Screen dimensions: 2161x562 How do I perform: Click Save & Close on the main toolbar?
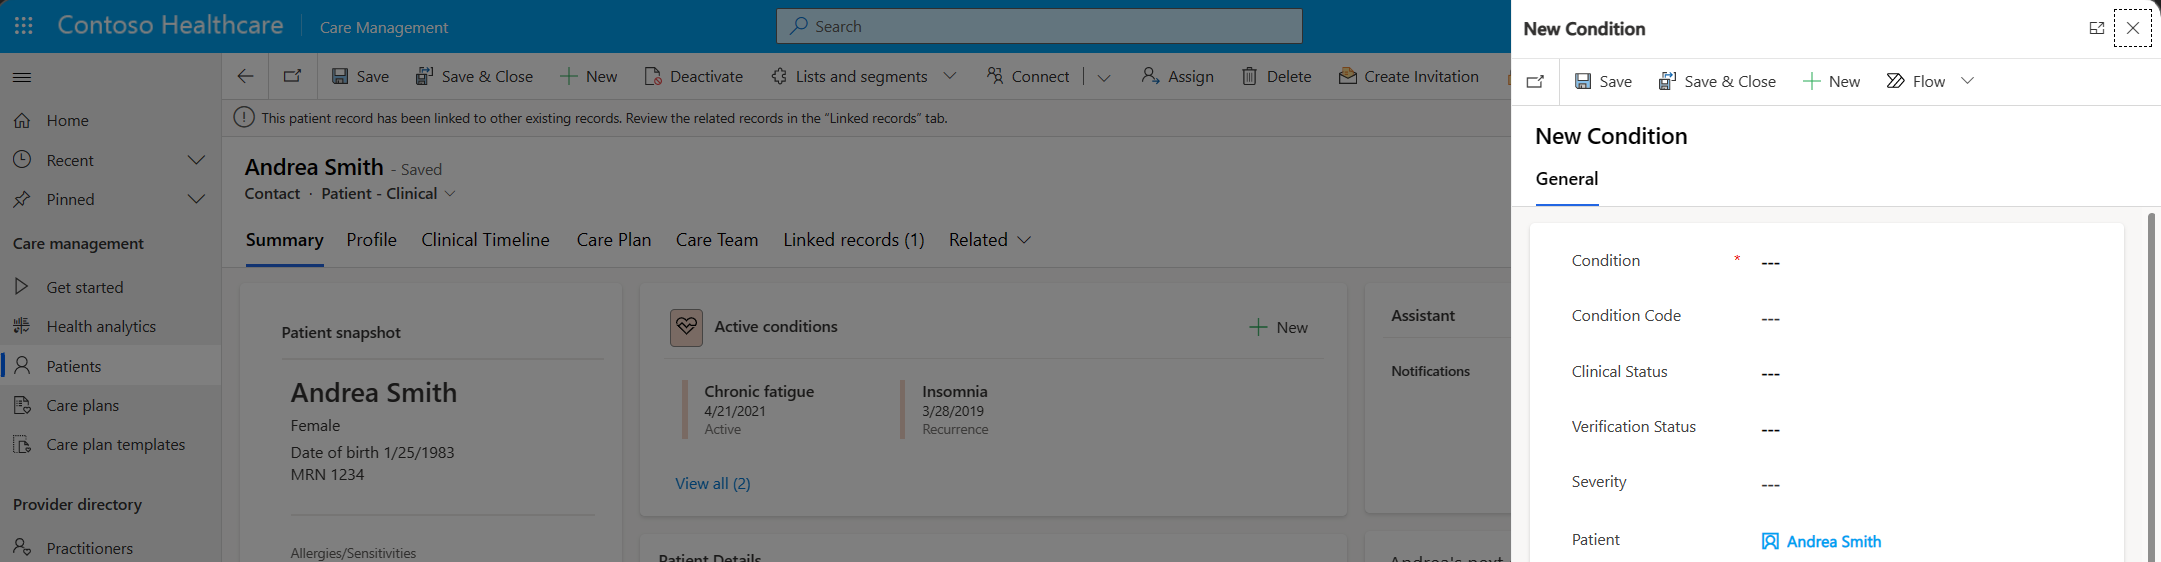[475, 76]
